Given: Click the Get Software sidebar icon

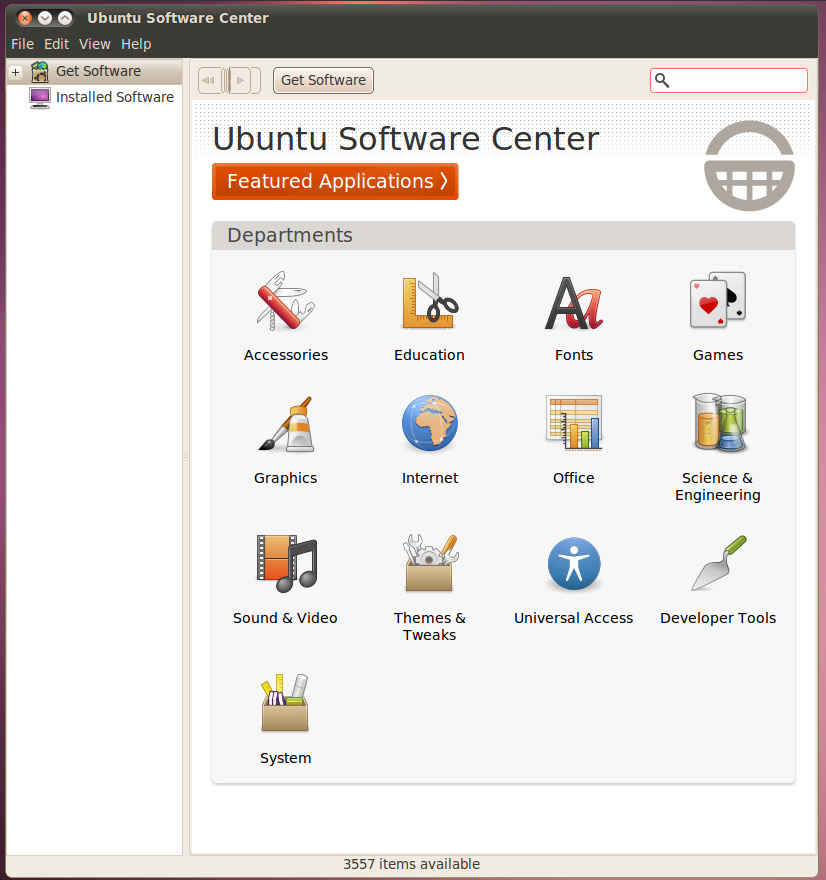Looking at the screenshot, I should click(x=39, y=72).
